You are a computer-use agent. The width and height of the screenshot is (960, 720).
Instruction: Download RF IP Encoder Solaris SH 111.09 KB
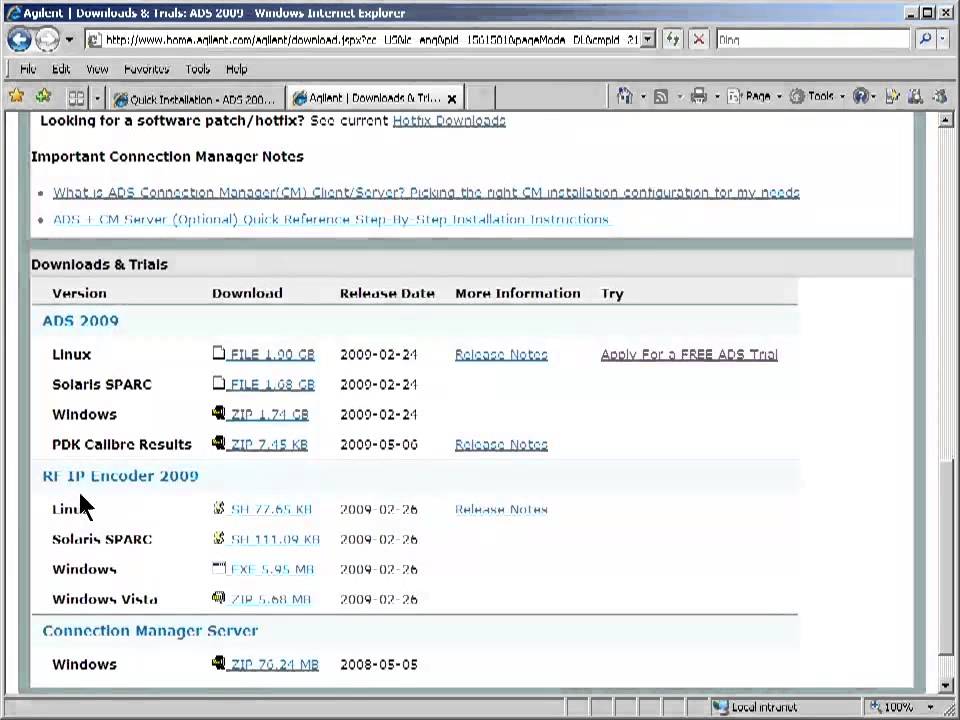pyautogui.click(x=275, y=539)
